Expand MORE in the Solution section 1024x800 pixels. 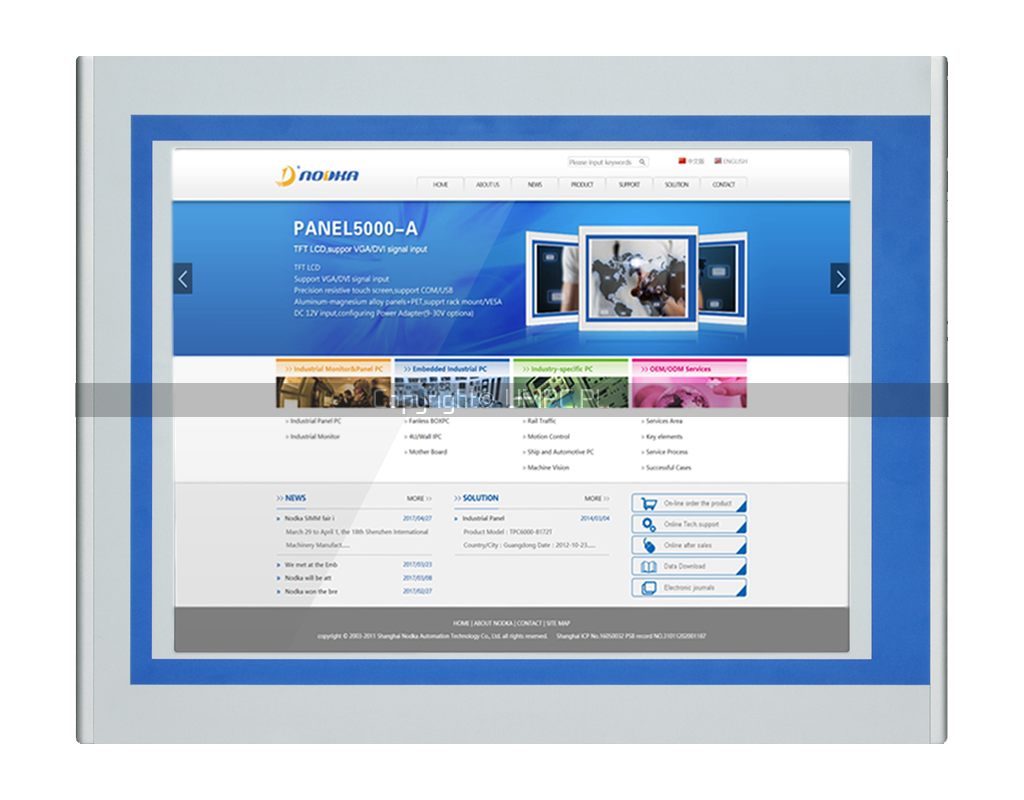pyautogui.click(x=597, y=498)
